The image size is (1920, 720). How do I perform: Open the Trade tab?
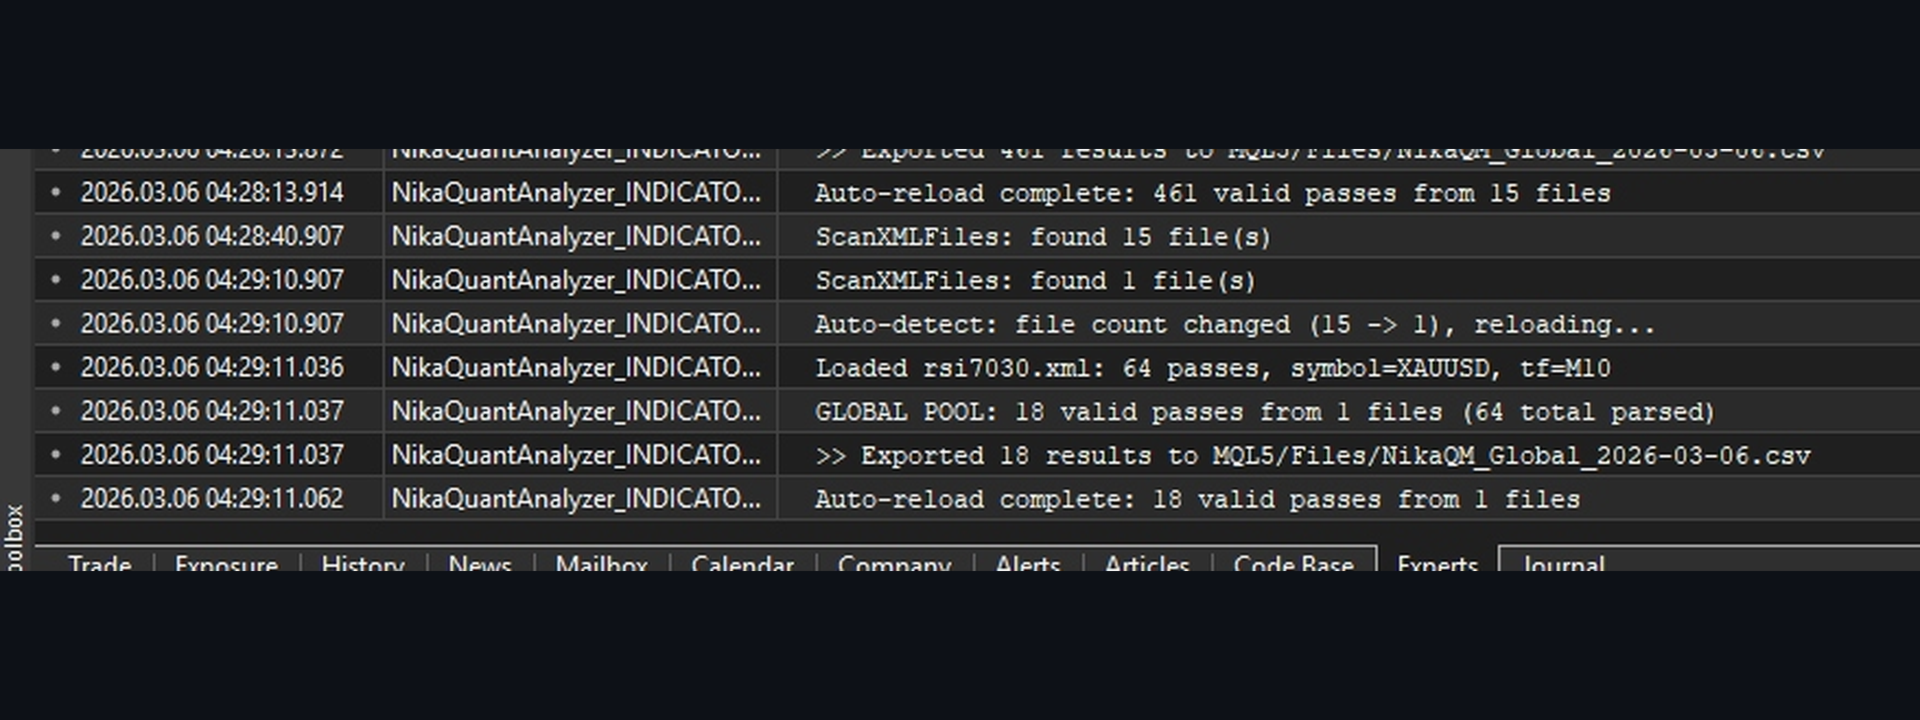99,563
